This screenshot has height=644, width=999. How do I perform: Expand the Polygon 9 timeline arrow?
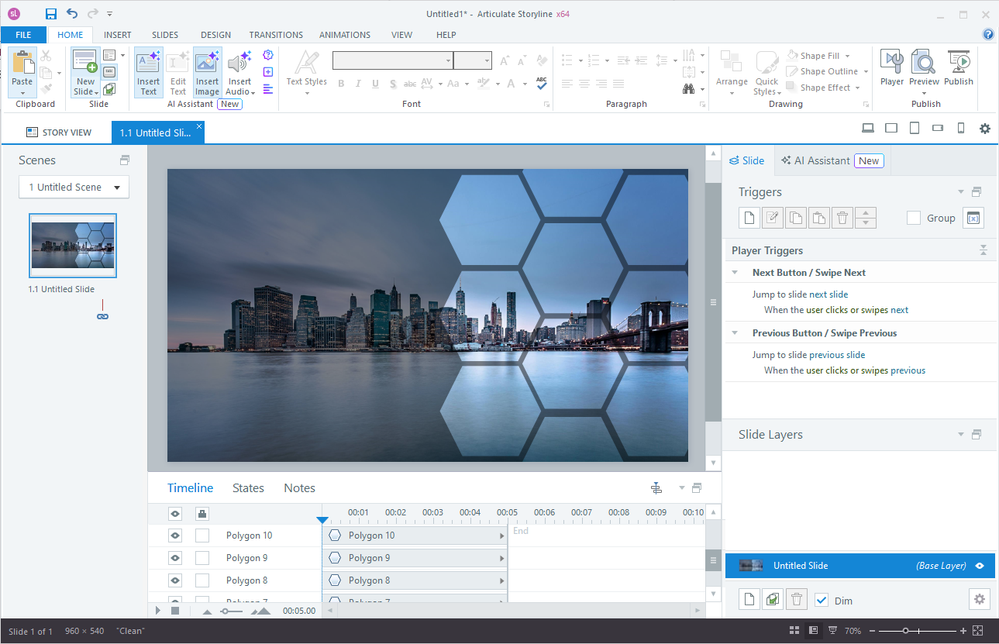pos(501,558)
